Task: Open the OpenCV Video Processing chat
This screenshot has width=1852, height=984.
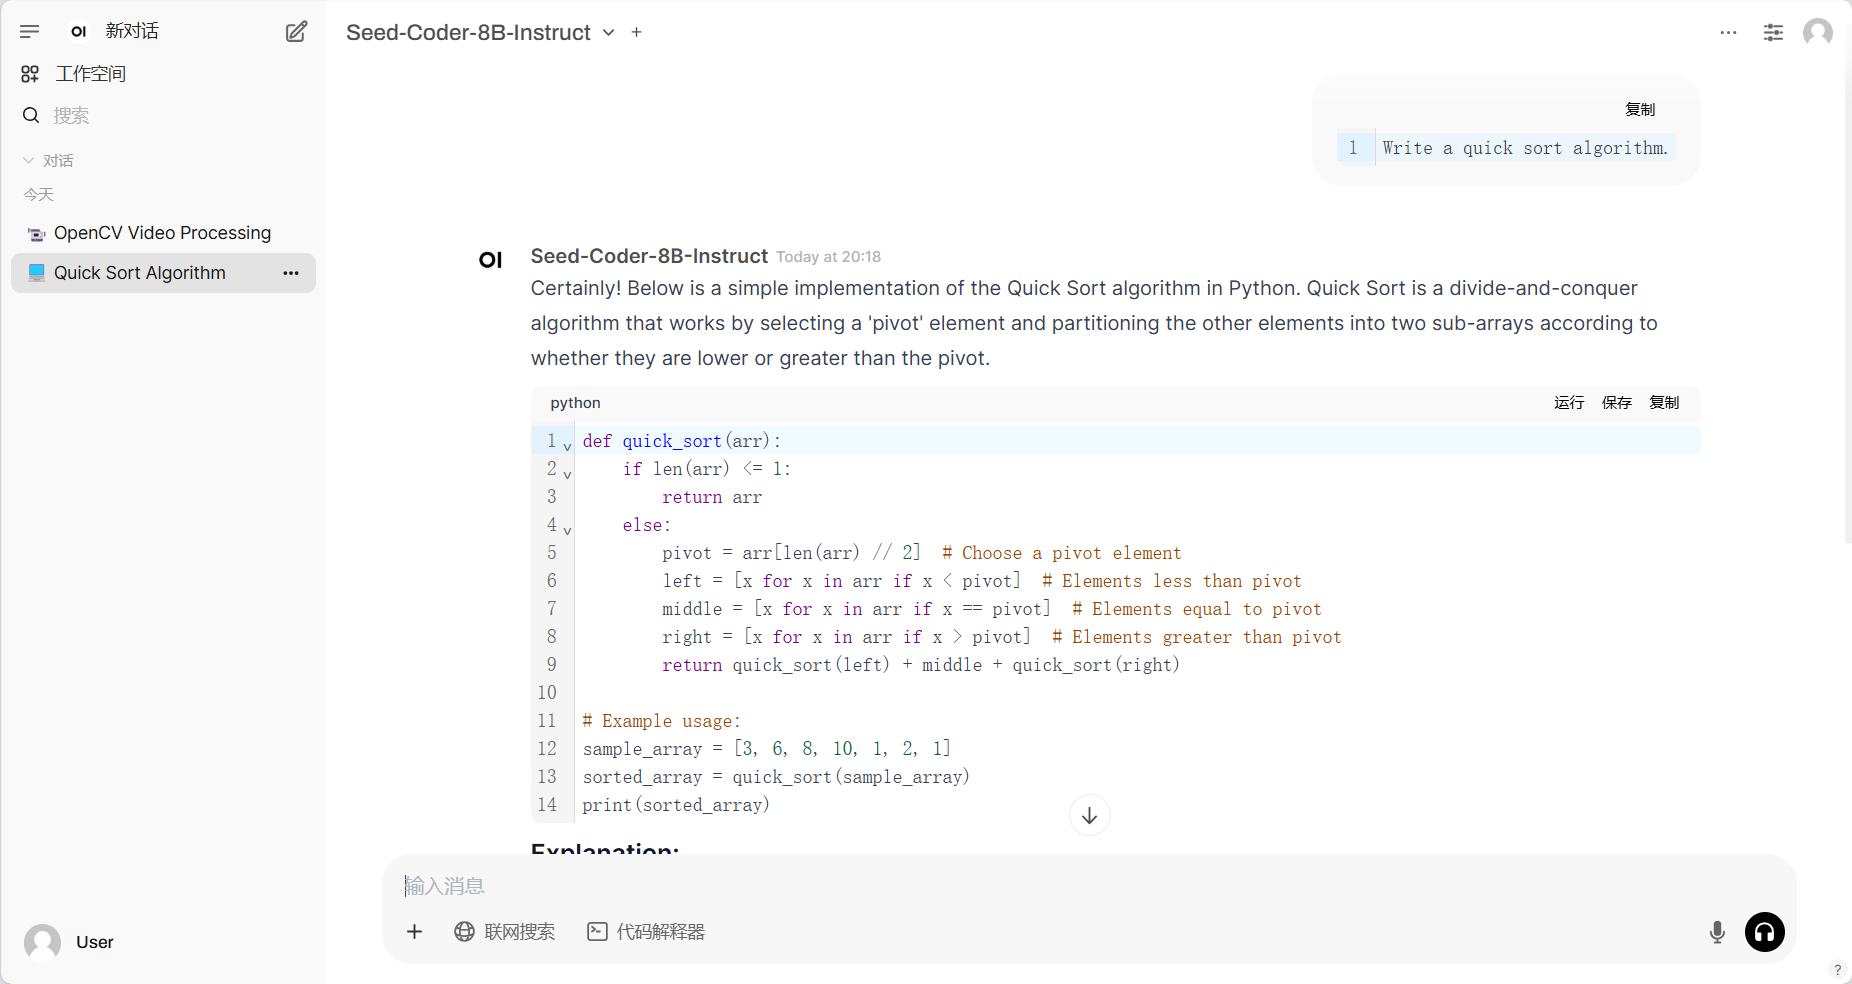Action: point(162,233)
